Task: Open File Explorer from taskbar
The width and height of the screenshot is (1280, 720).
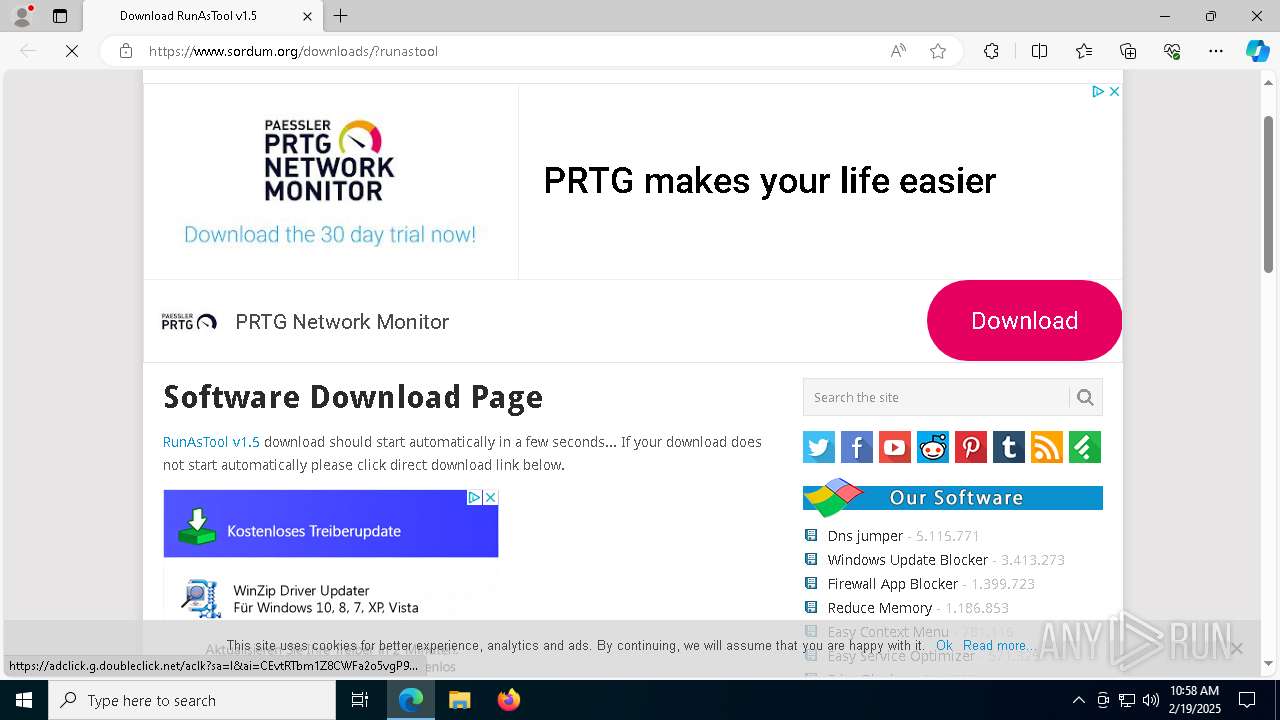Action: coord(459,700)
